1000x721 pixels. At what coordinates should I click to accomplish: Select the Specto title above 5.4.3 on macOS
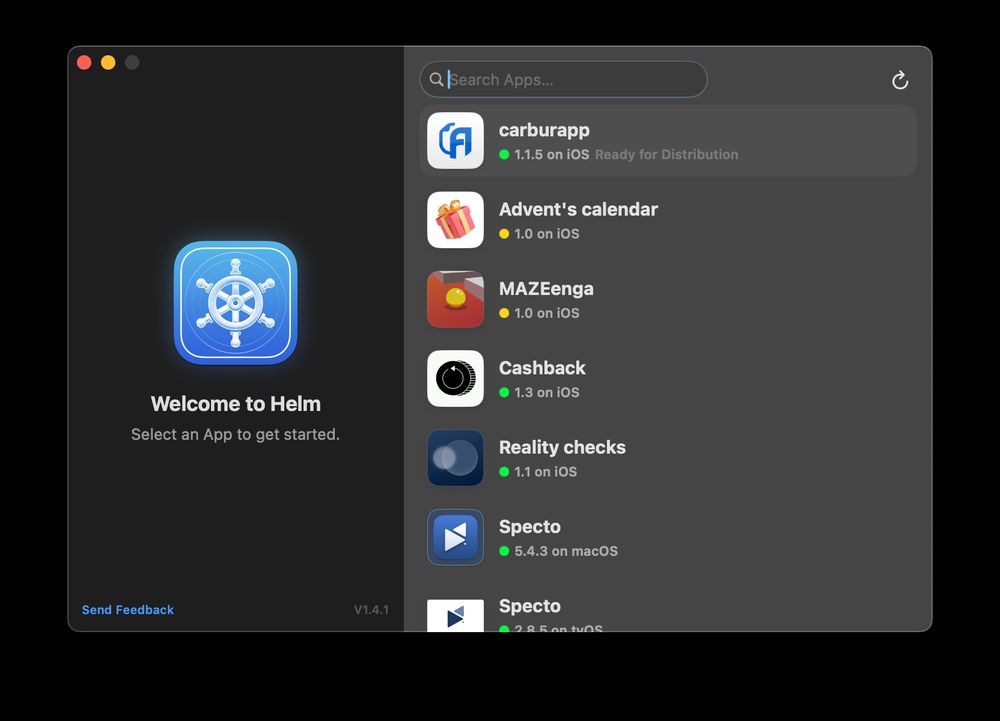pos(529,527)
